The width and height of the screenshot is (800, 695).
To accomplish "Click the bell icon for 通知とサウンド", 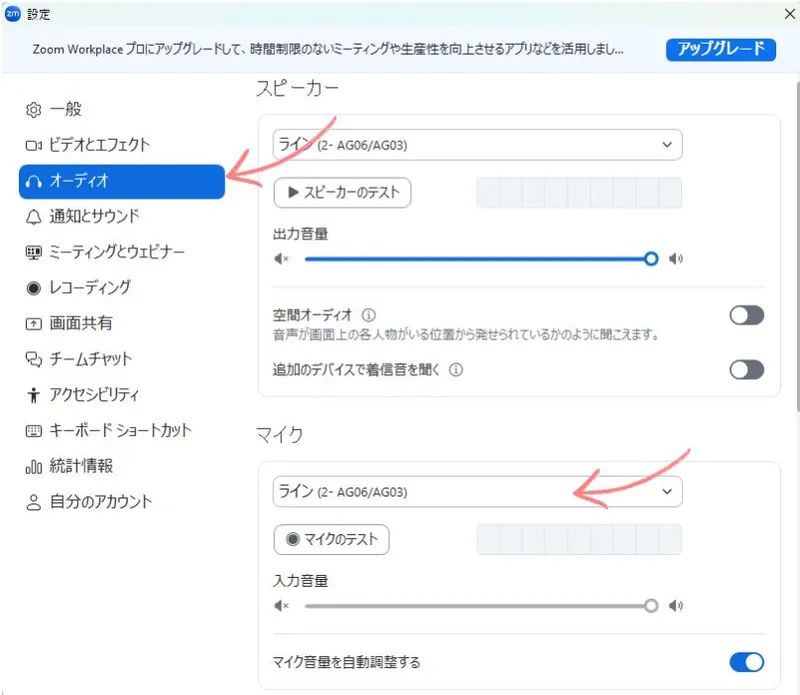I will click(x=34, y=216).
